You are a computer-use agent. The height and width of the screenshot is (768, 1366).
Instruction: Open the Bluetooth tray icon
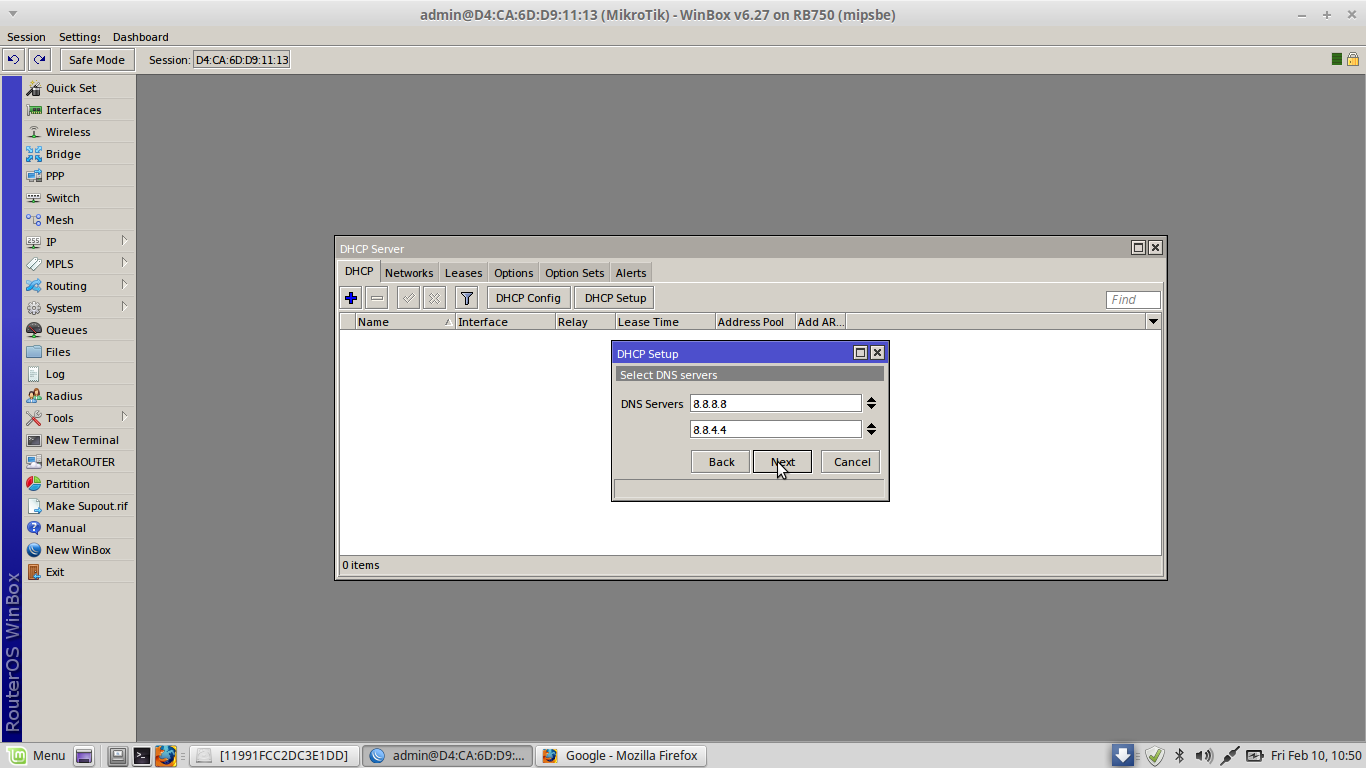[x=1179, y=756]
